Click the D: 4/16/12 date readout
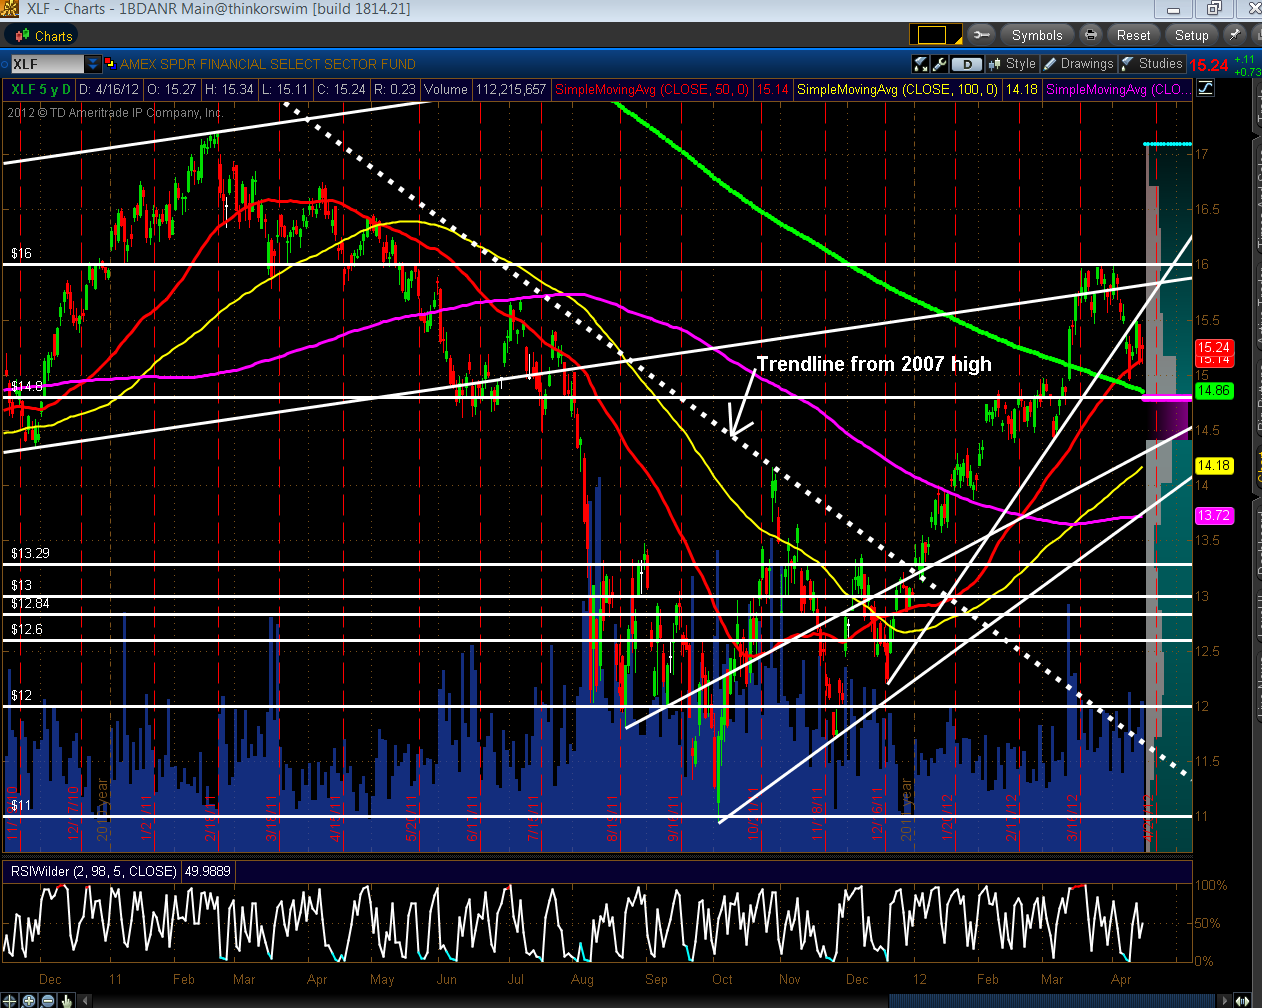1262x1008 pixels. (x=110, y=89)
